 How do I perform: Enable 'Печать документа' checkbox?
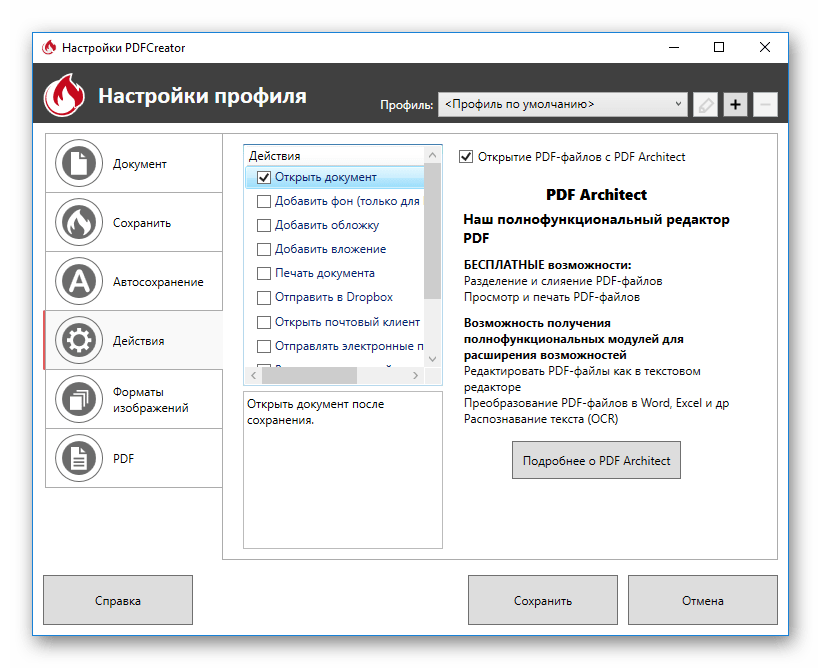pos(264,273)
